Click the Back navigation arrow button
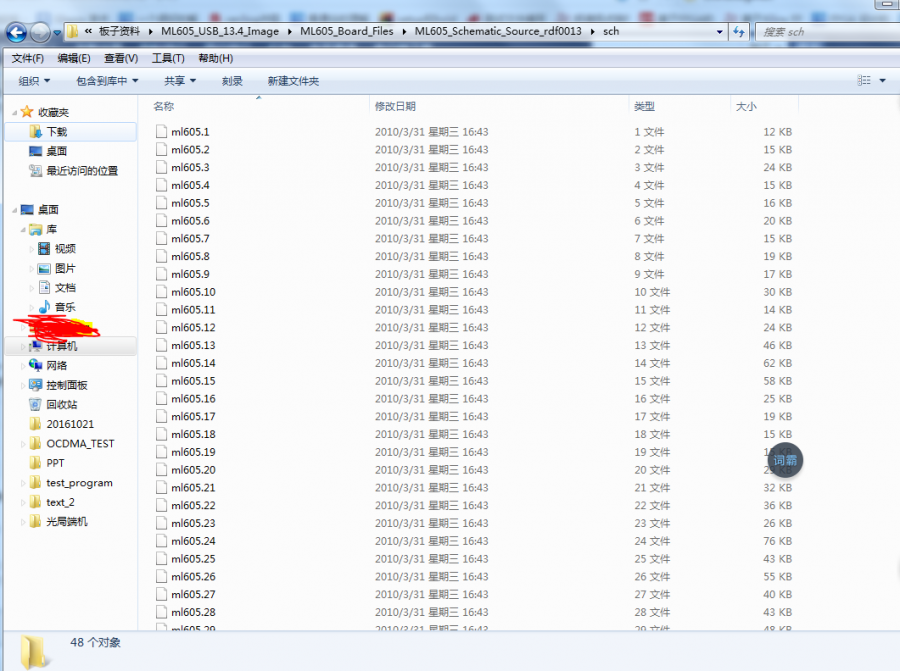Image resolution: width=900 pixels, height=671 pixels. (16, 33)
